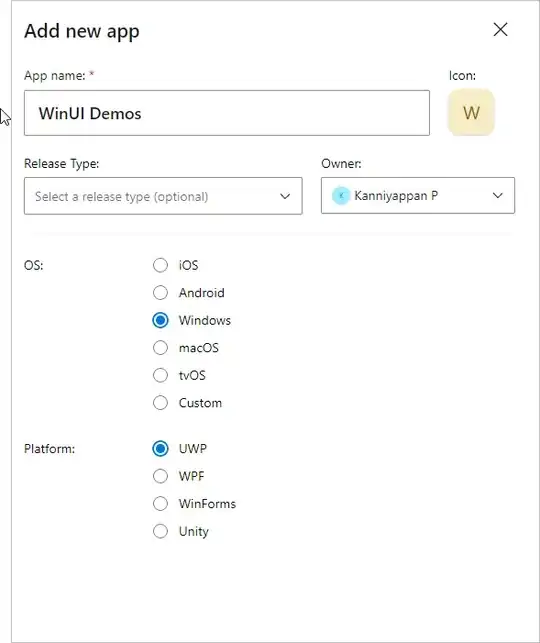The height and width of the screenshot is (643, 540).
Task: Click into the App name field
Action: click(x=227, y=113)
